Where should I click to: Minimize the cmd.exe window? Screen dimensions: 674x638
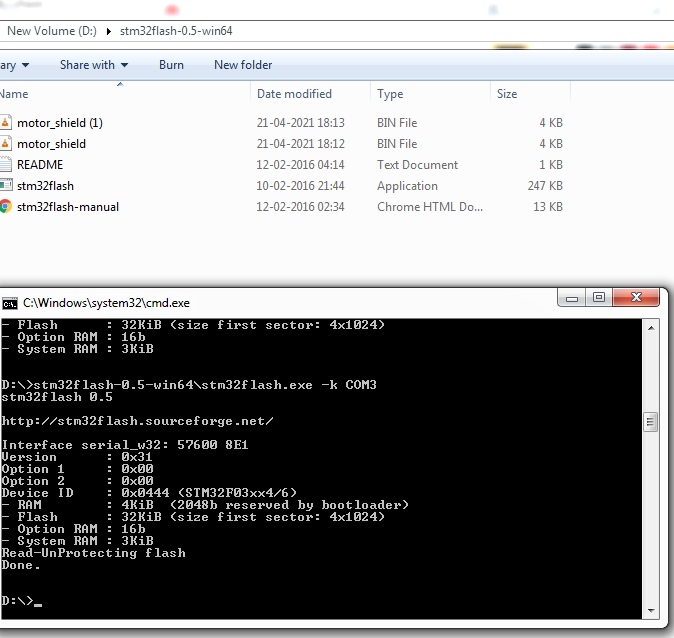point(571,298)
